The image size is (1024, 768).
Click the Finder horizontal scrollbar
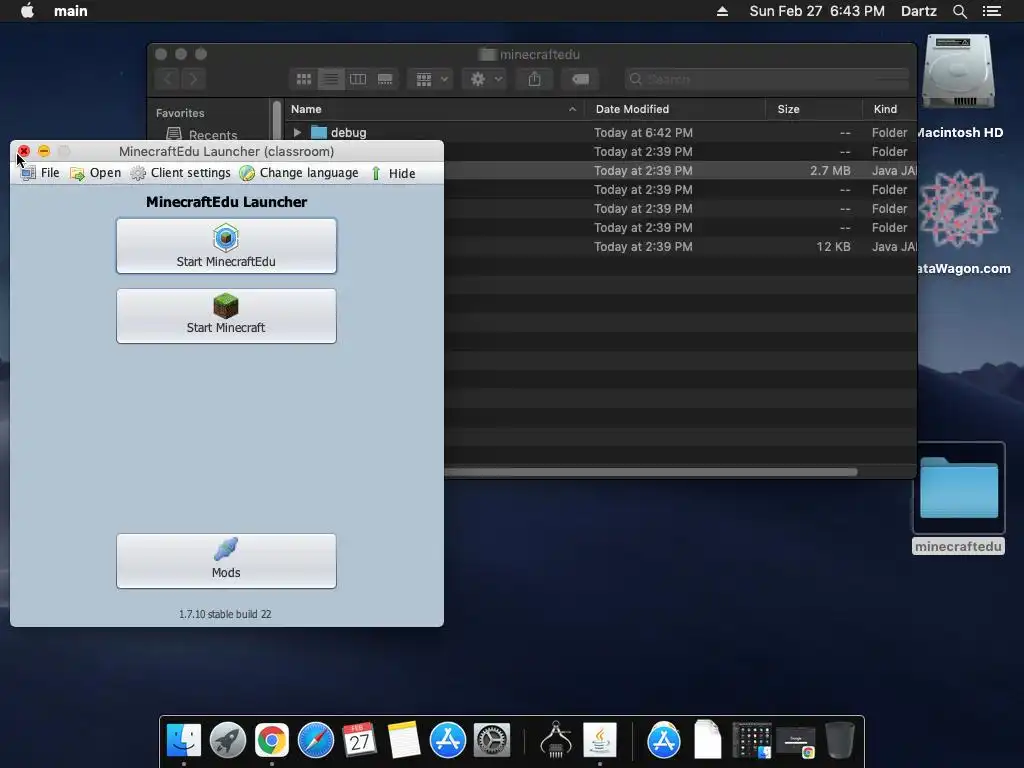[650, 472]
